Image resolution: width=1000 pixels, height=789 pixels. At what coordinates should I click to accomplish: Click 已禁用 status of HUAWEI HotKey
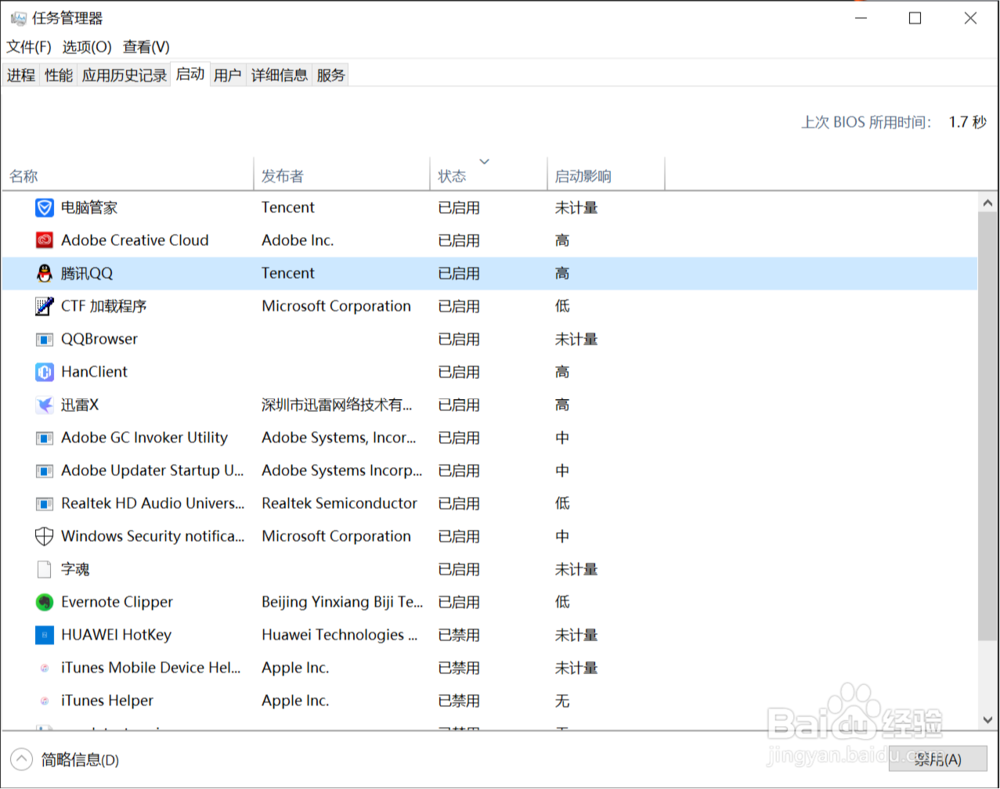click(459, 635)
